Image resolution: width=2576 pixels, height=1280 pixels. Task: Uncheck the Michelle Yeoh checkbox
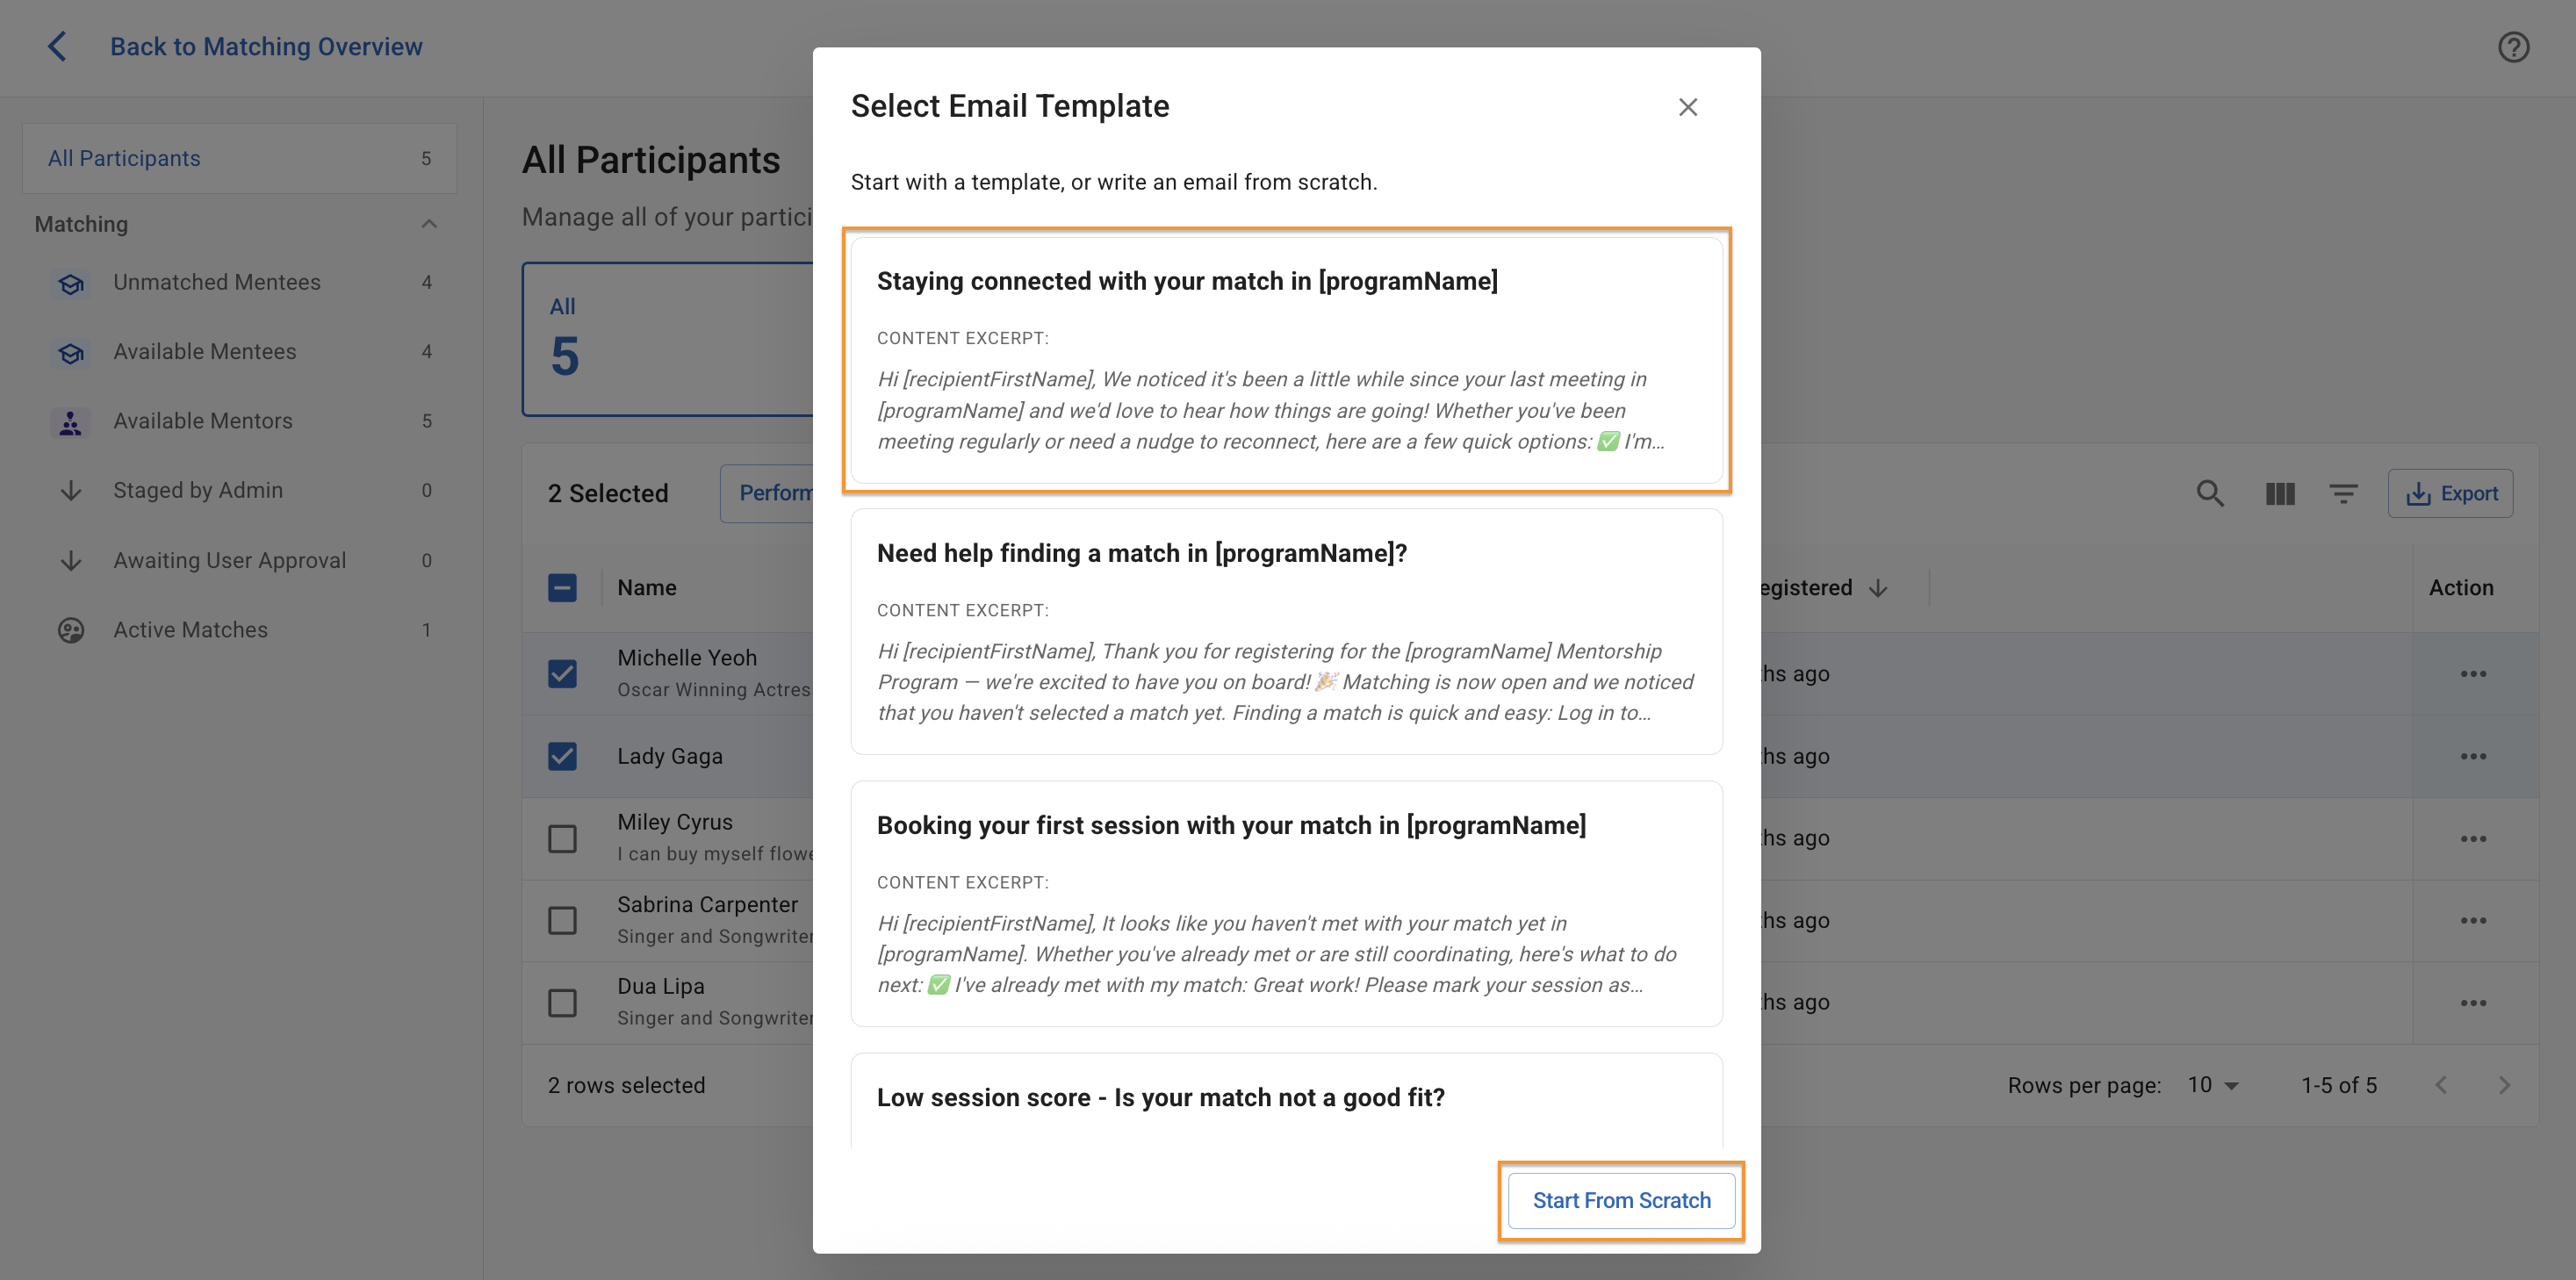[x=562, y=674]
